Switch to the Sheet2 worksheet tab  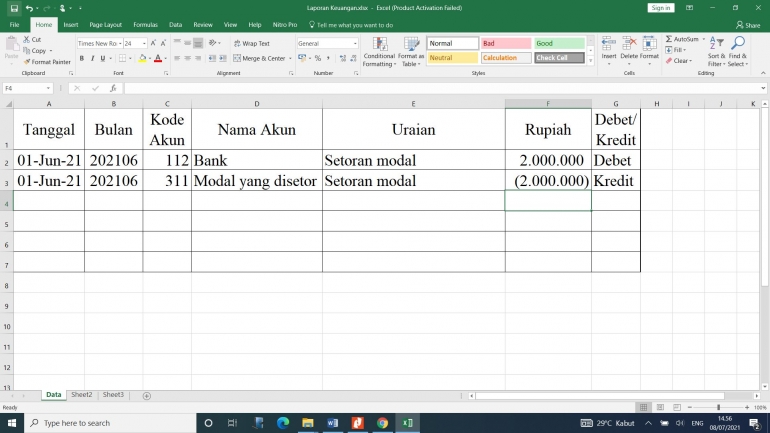coord(81,395)
